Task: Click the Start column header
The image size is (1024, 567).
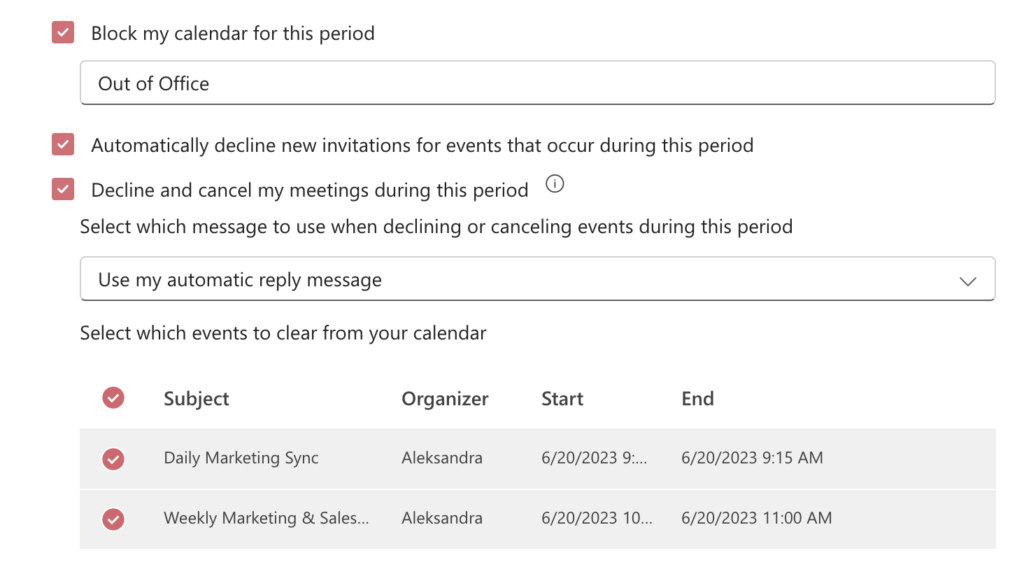Action: [562, 399]
